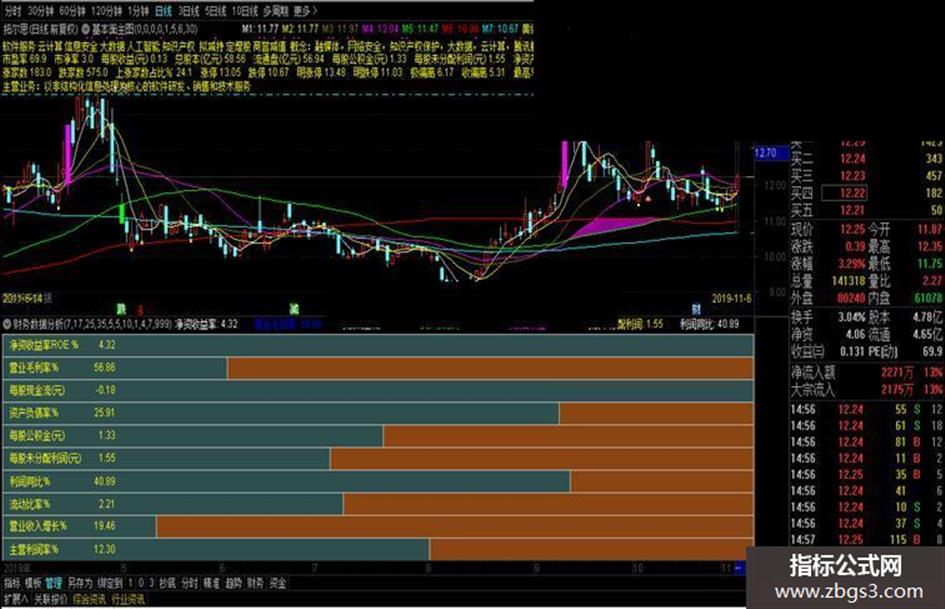Click the end date 2019-11-6 label
Image resolution: width=945 pixels, height=609 pixels.
[x=732, y=298]
